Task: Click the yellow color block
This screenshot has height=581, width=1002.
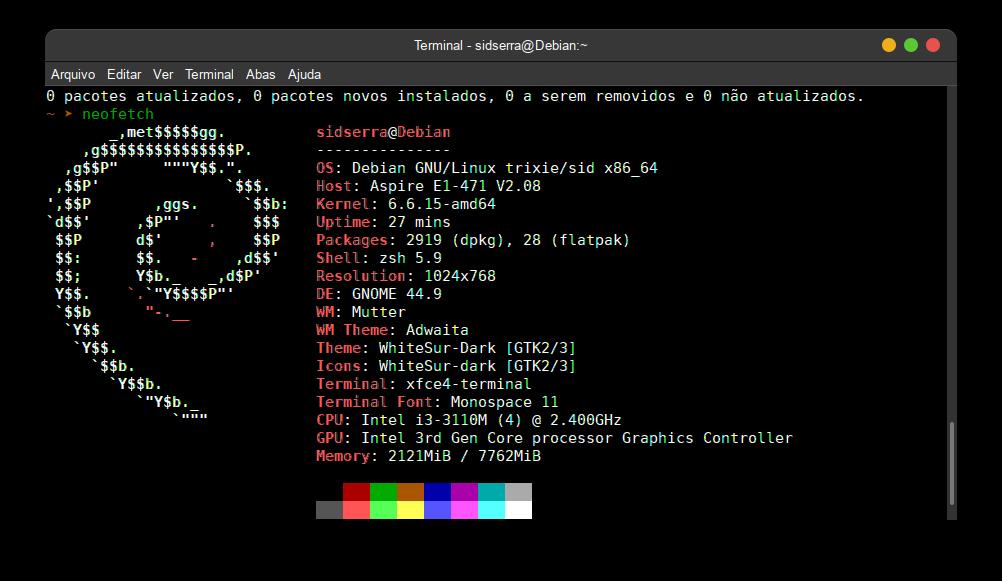Action: click(x=410, y=509)
